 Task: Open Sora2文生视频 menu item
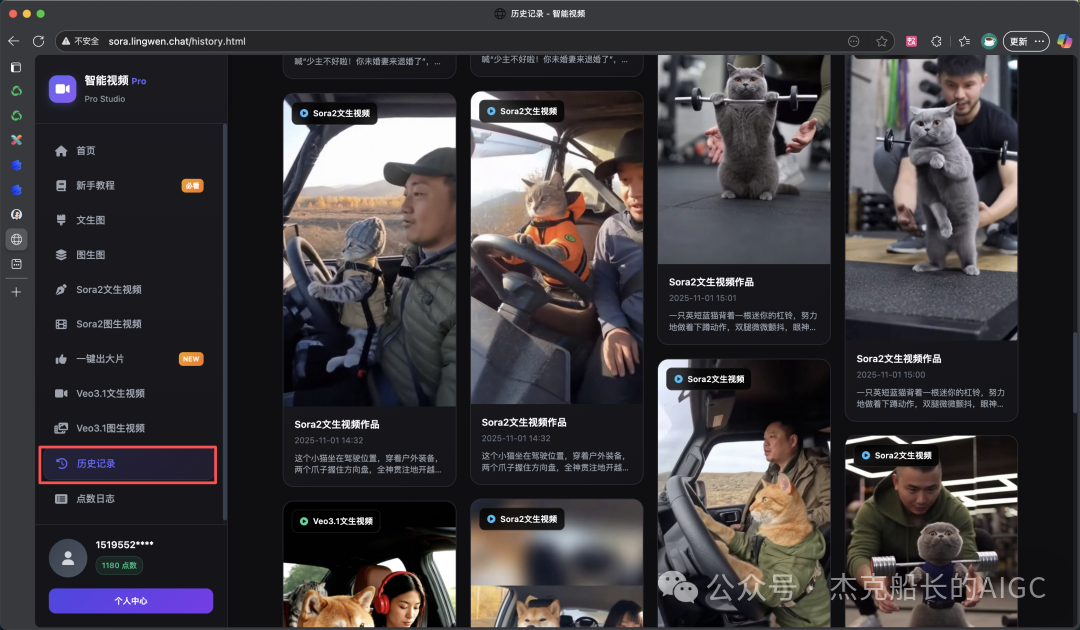(x=130, y=289)
